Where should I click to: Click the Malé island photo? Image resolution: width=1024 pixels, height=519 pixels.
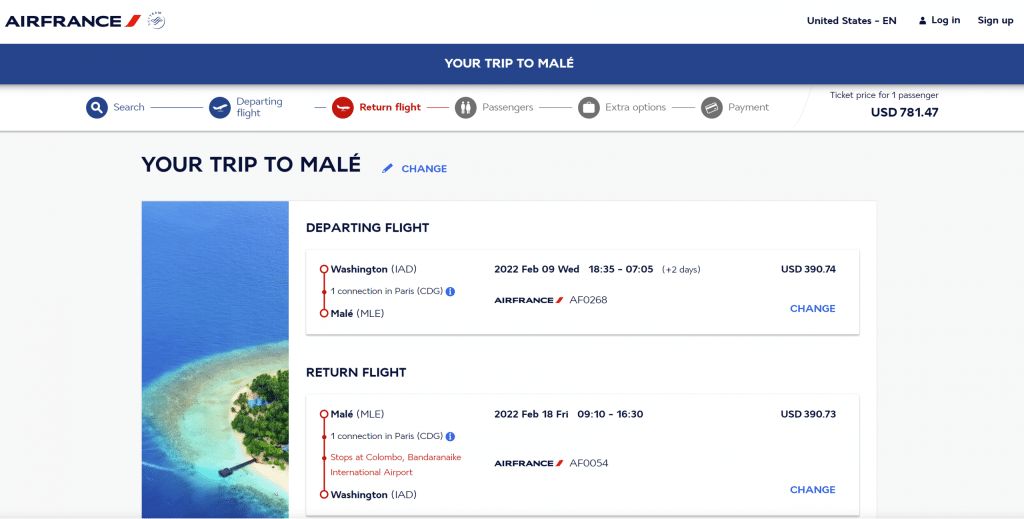[215, 360]
